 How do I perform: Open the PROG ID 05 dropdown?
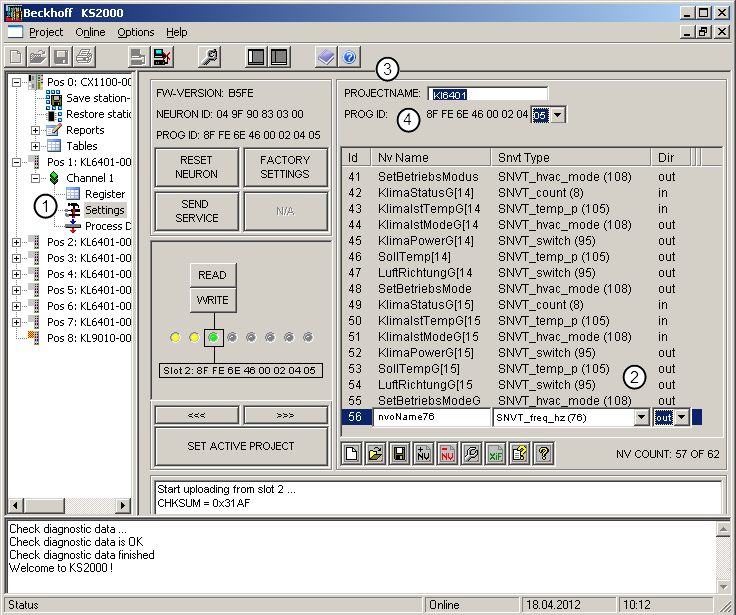click(557, 115)
